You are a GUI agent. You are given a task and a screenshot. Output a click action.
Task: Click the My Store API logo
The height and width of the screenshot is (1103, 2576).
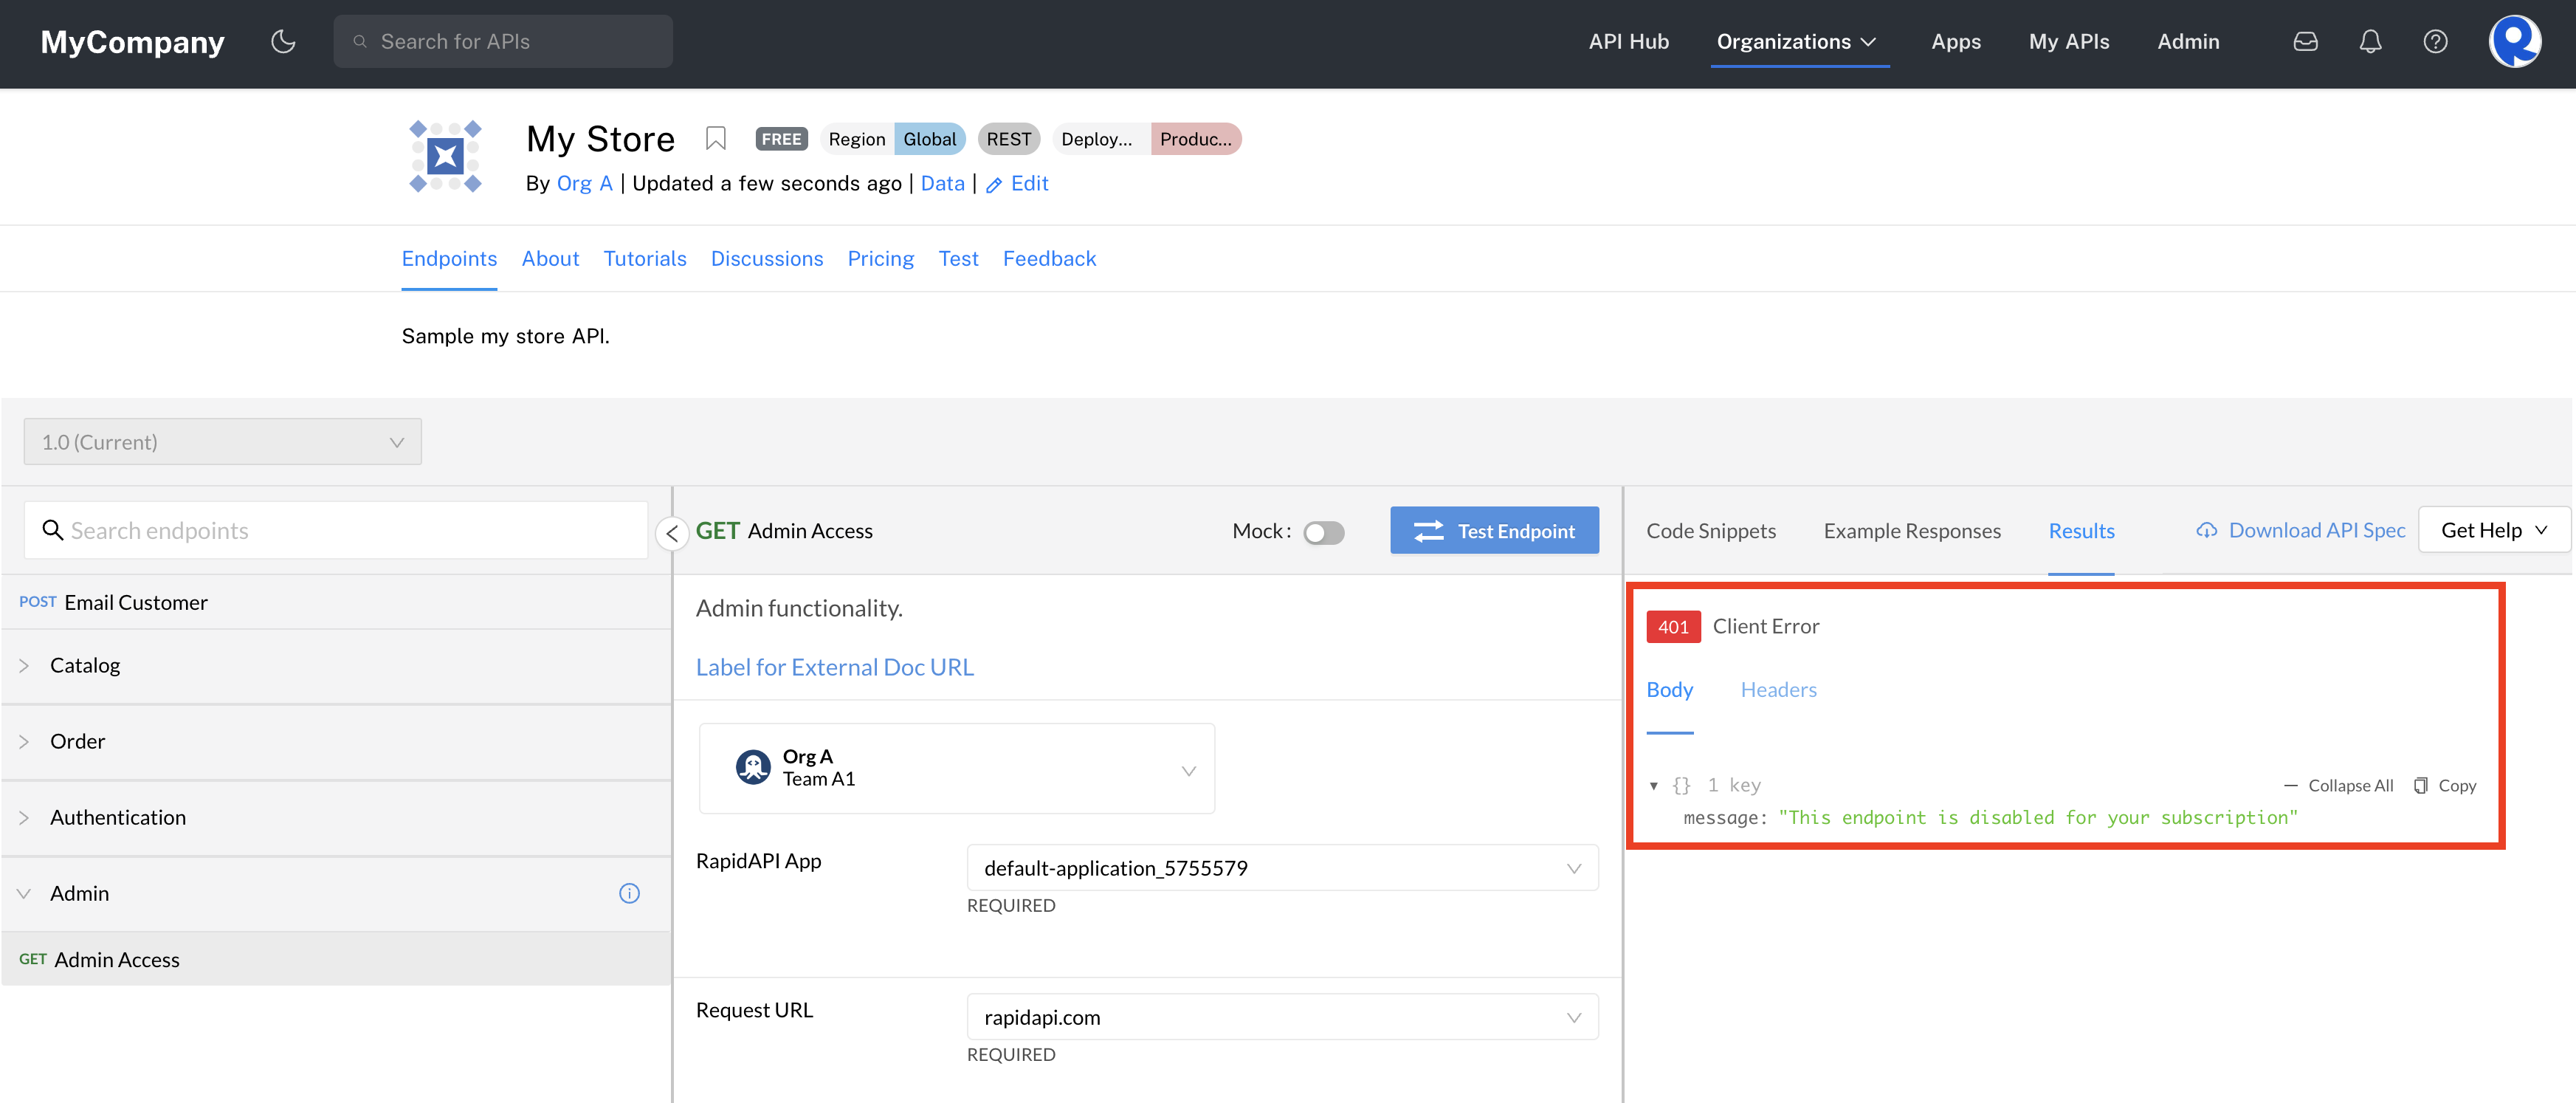tap(445, 156)
